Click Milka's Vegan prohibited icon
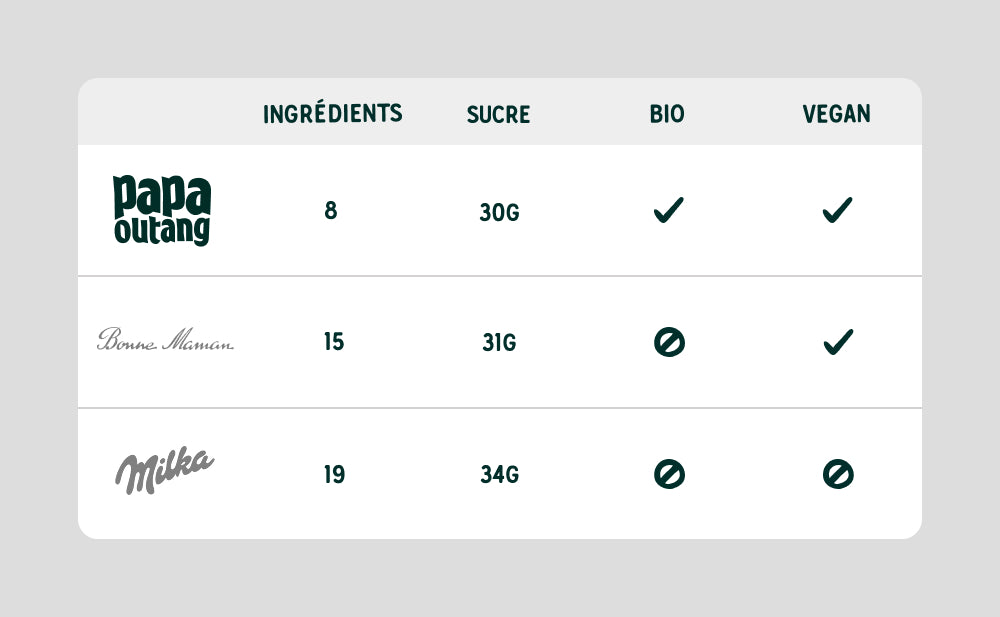The width and height of the screenshot is (1000, 617). click(x=838, y=474)
